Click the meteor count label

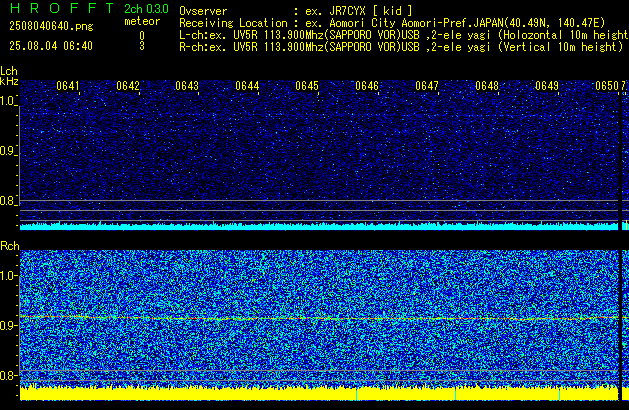[x=142, y=21]
